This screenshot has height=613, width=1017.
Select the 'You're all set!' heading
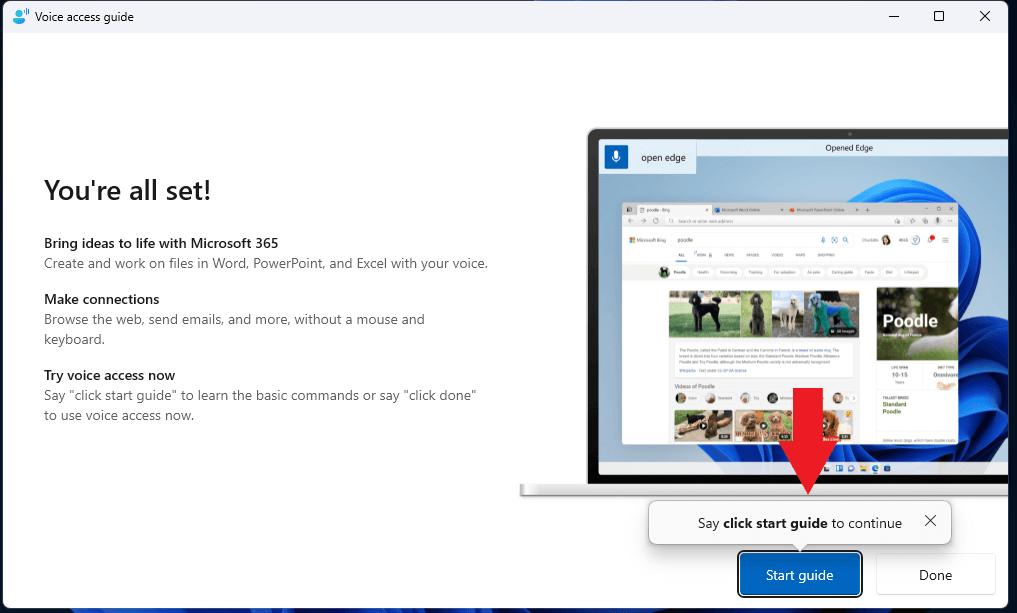tap(127, 190)
